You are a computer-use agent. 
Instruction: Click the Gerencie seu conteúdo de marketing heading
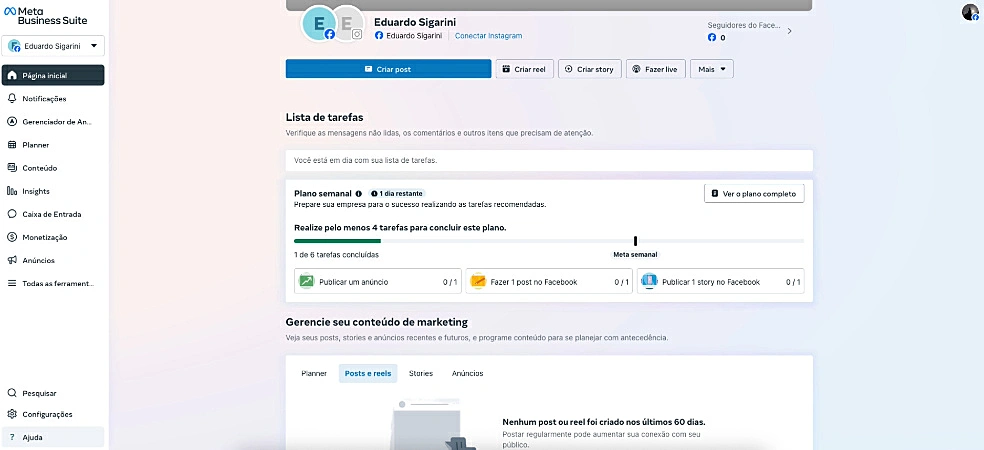pyautogui.click(x=377, y=322)
